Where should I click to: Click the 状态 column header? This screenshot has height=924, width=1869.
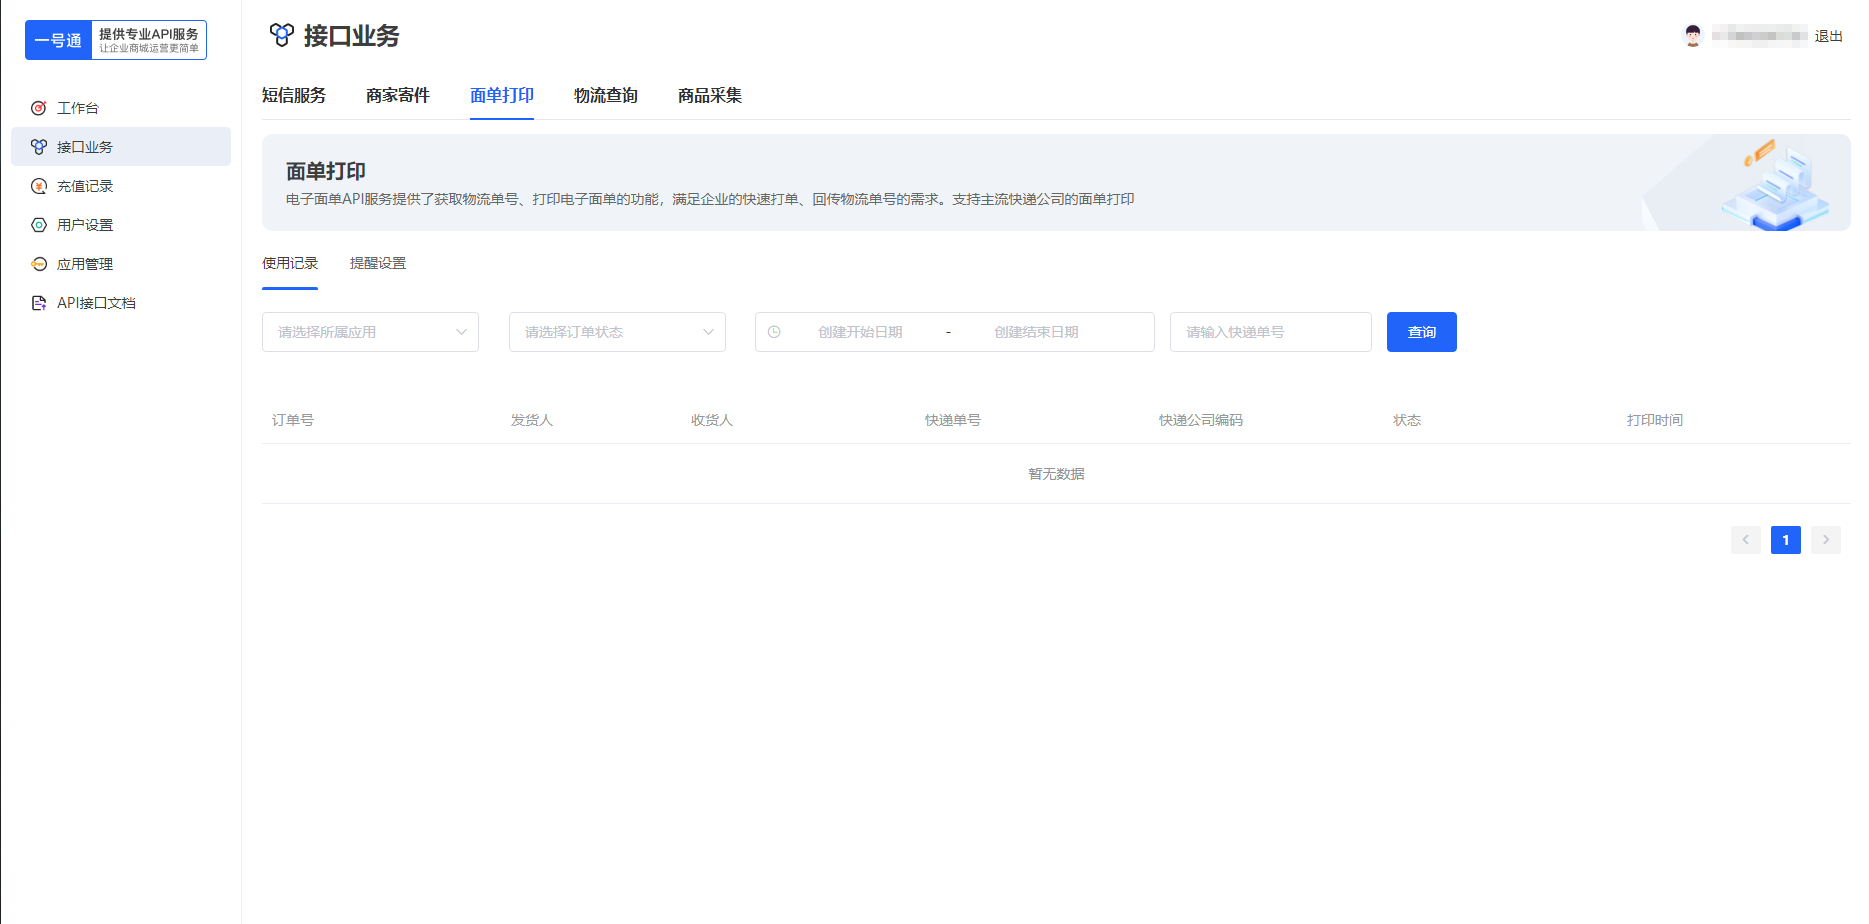(1407, 420)
